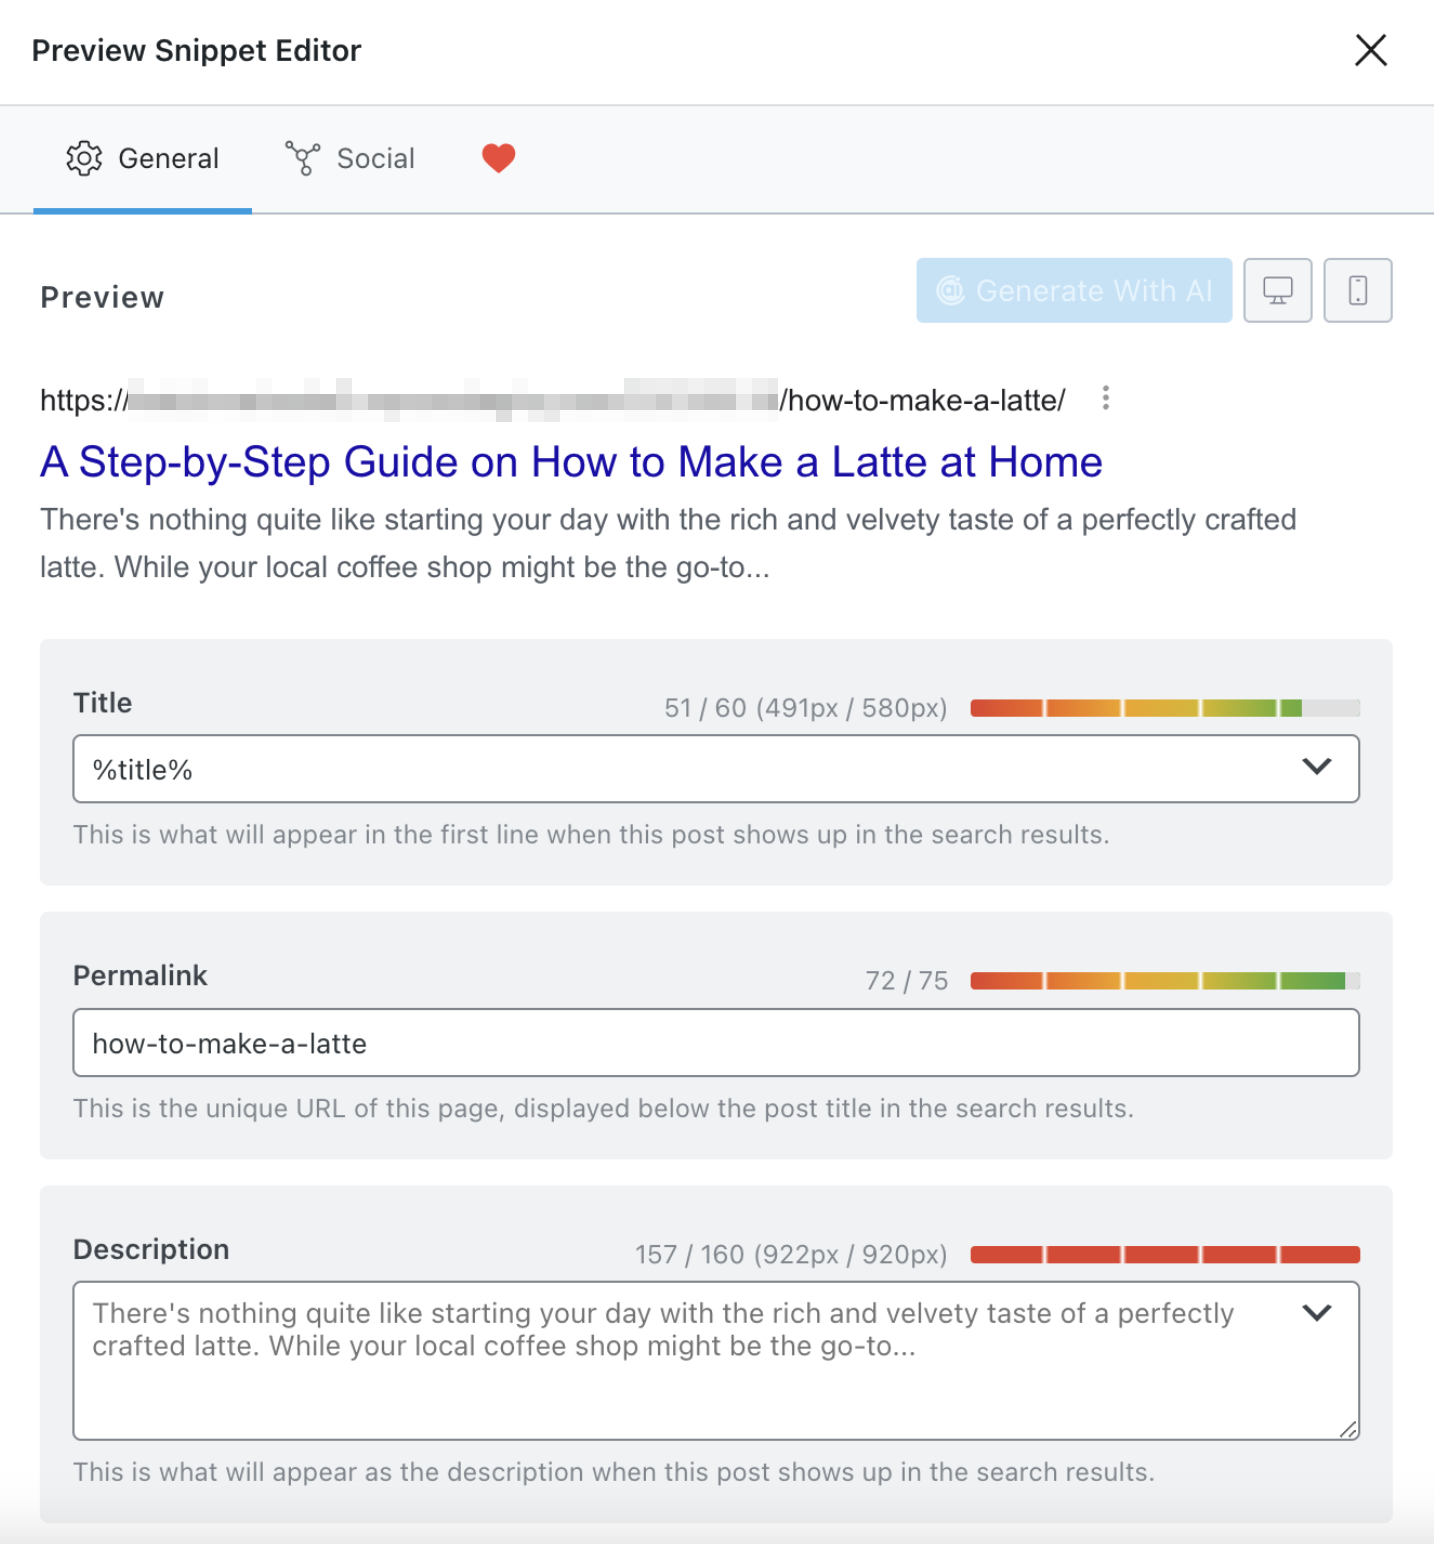Select the red heart icon in the tab bar
The width and height of the screenshot is (1434, 1544).
tap(497, 158)
